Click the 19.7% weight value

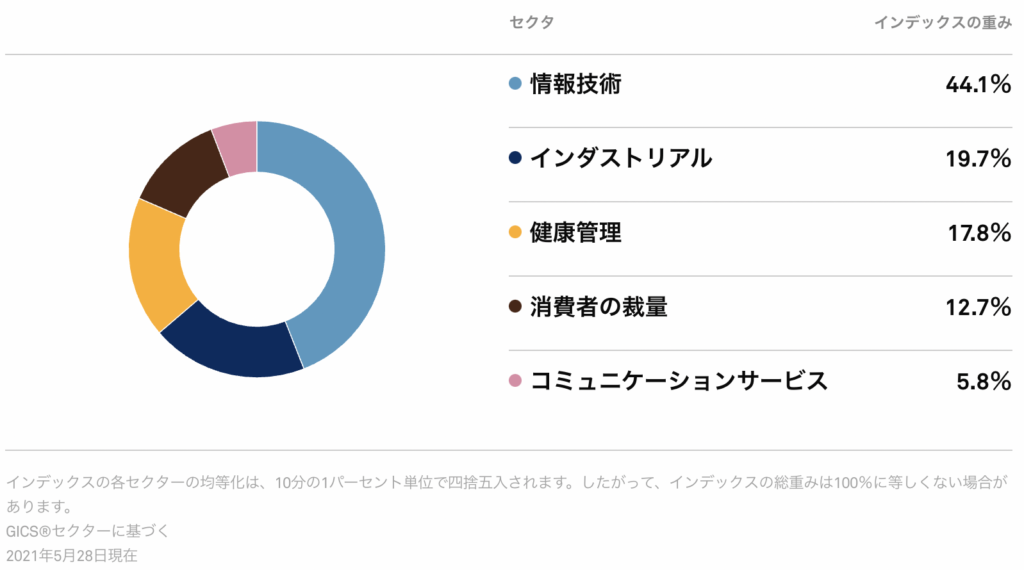[x=978, y=159]
